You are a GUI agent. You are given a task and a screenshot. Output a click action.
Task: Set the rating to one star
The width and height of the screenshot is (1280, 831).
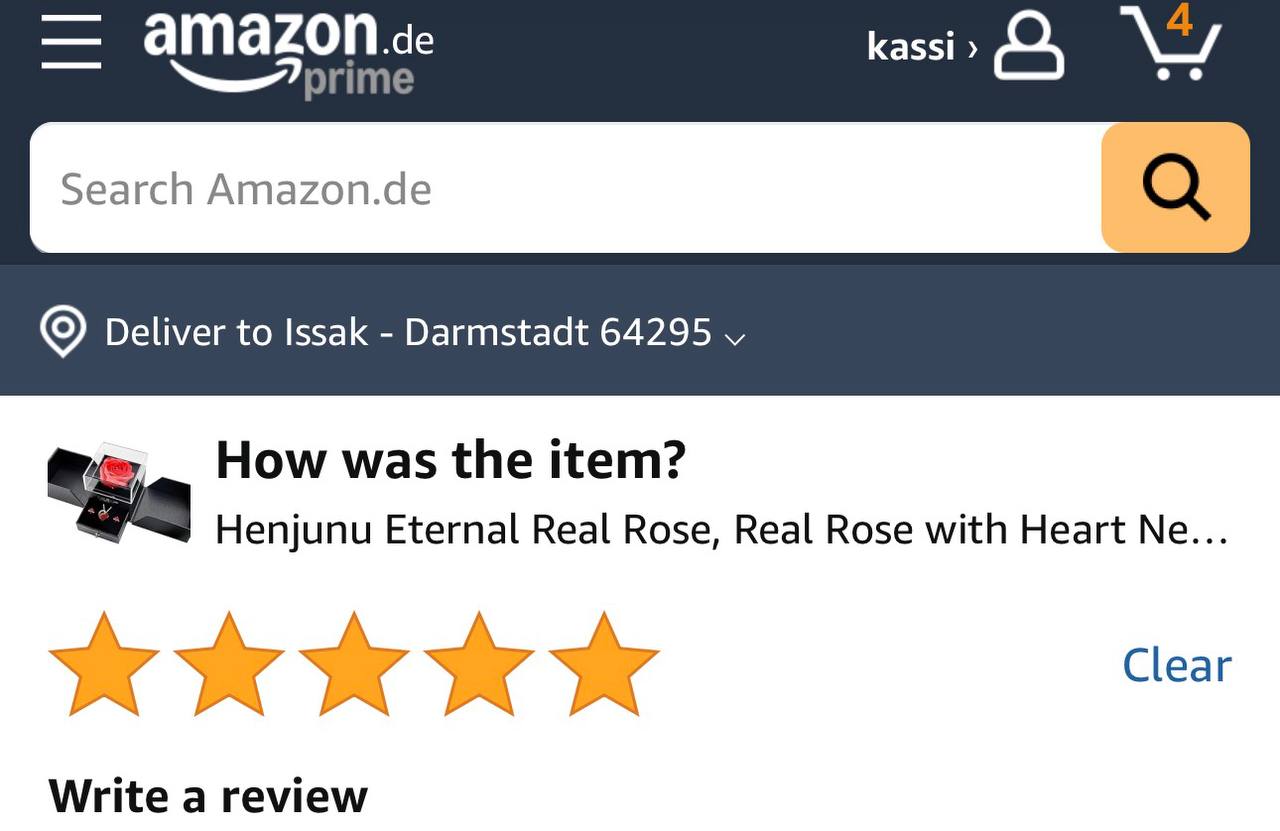click(x=104, y=664)
